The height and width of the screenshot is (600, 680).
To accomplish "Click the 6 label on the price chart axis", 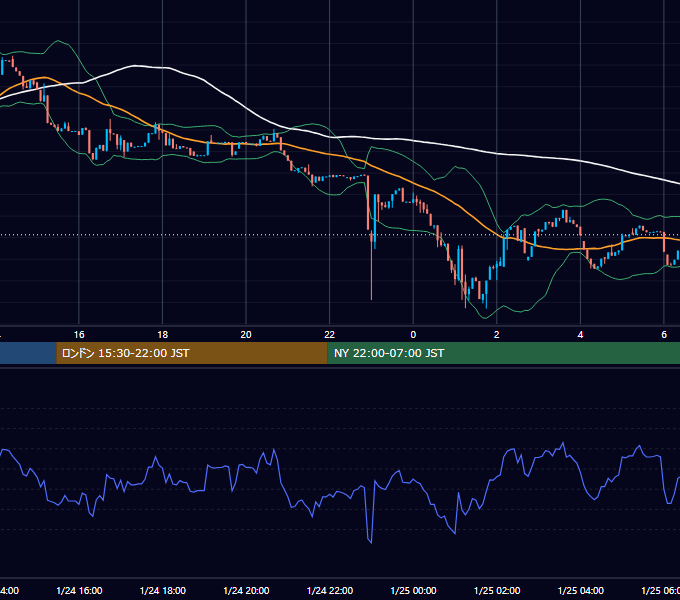I will 664,335.
